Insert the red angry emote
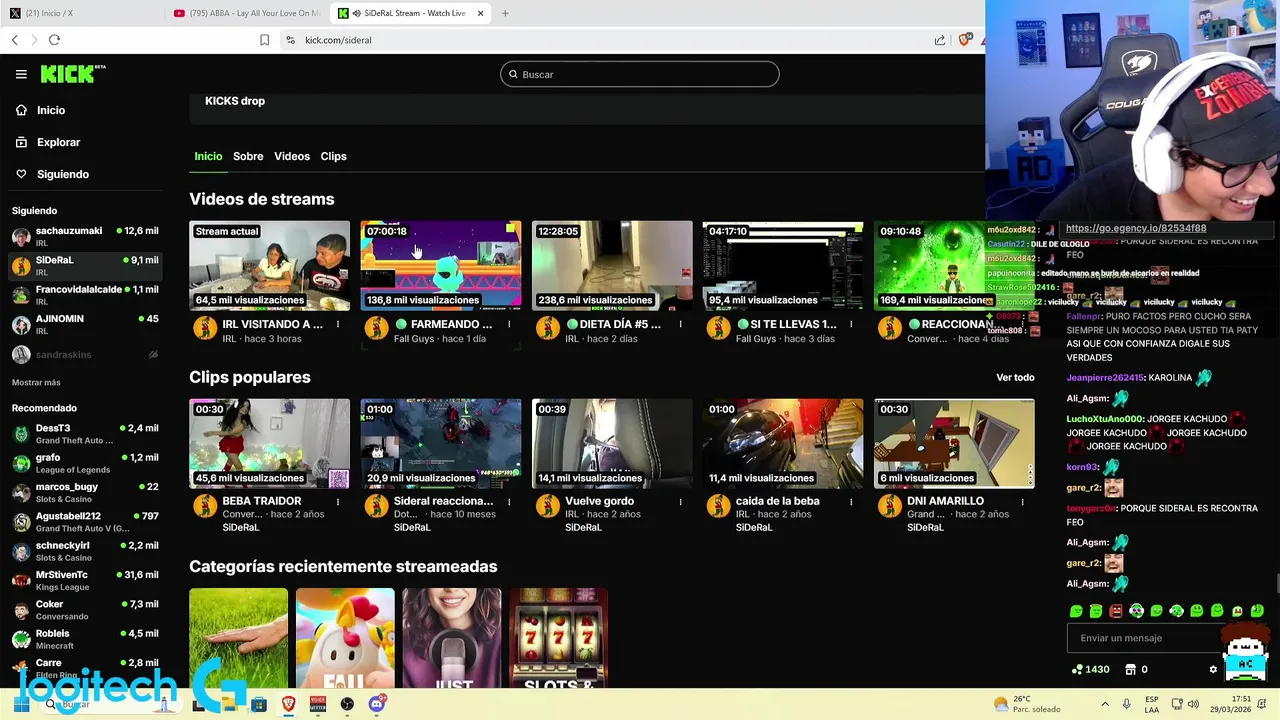 click(x=1116, y=611)
